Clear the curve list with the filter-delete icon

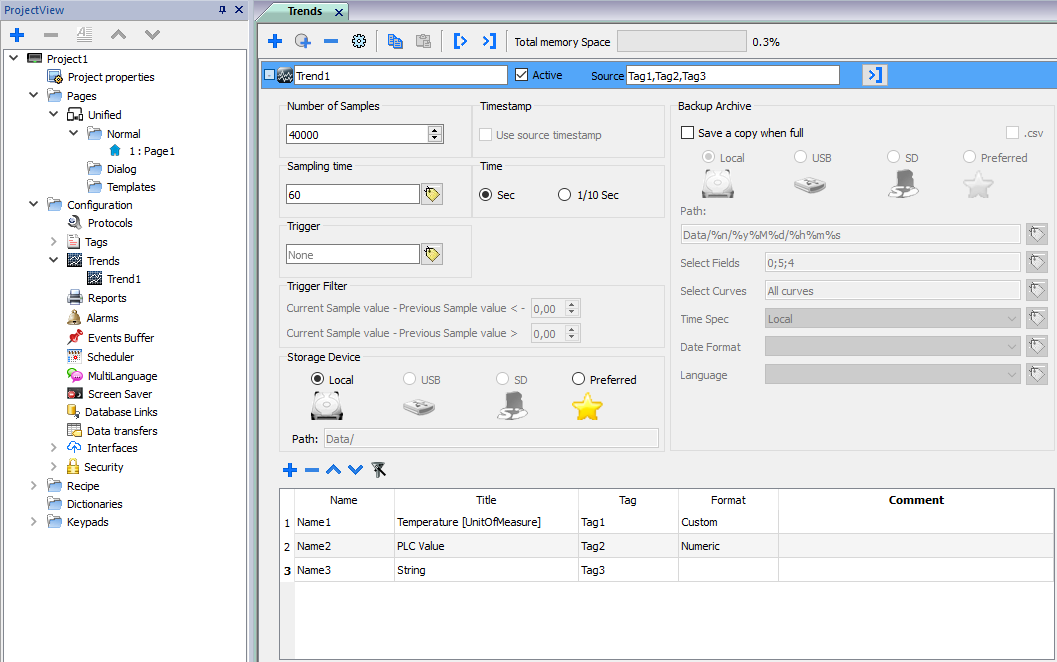(x=380, y=469)
